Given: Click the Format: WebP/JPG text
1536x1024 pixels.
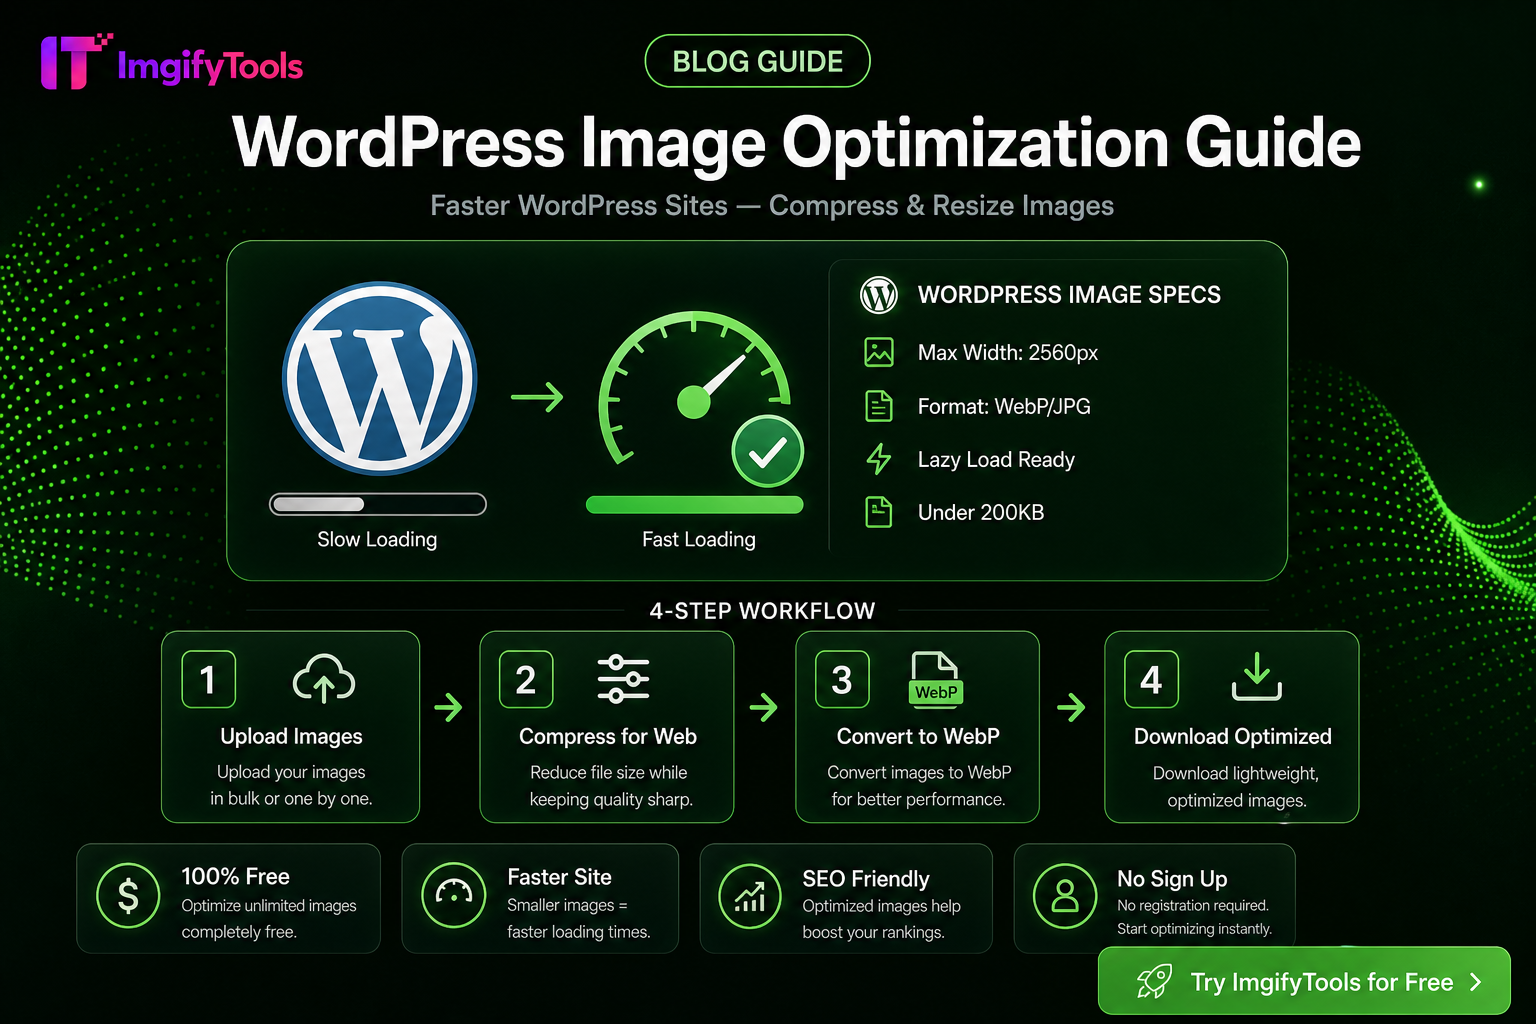Looking at the screenshot, I should (1004, 406).
